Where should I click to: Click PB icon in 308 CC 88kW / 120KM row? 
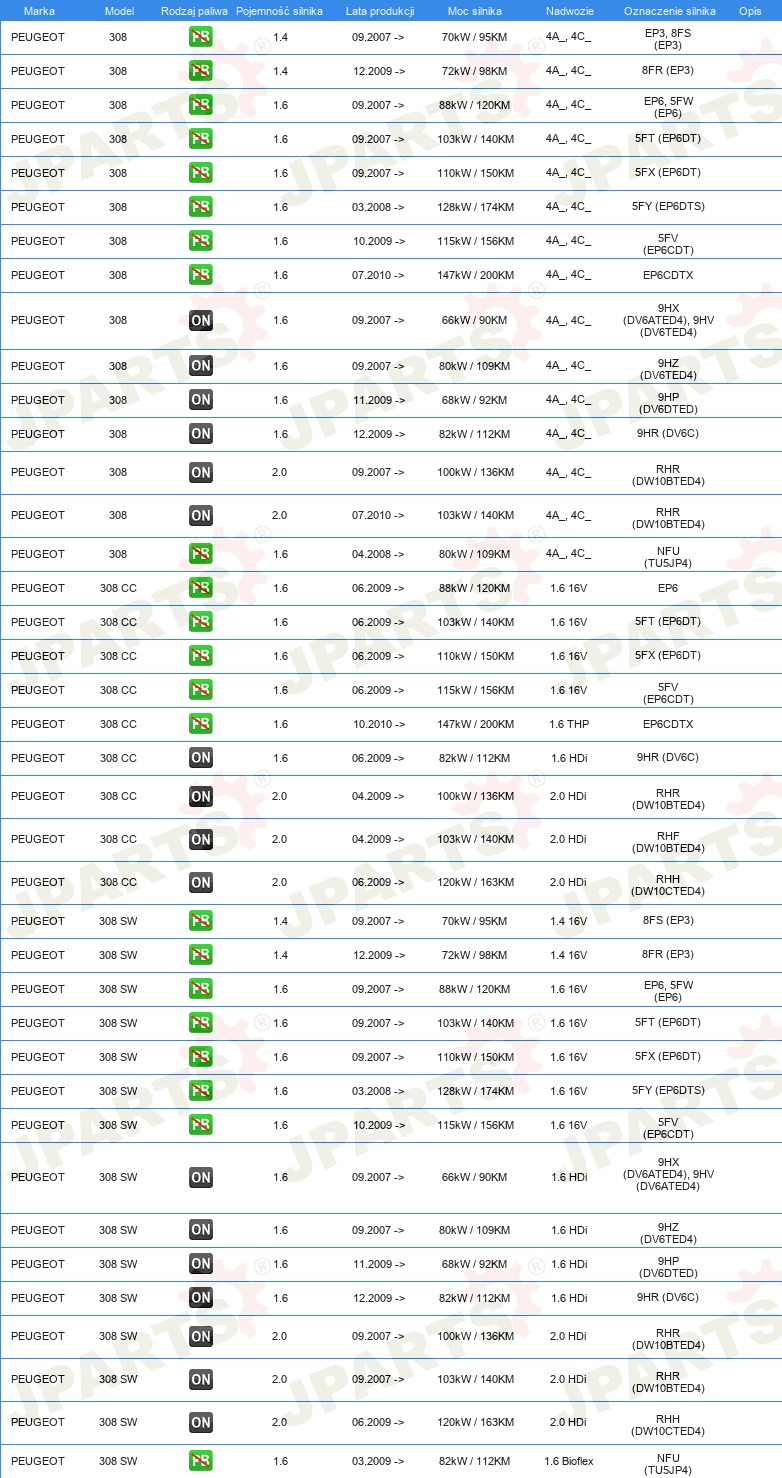(x=200, y=588)
